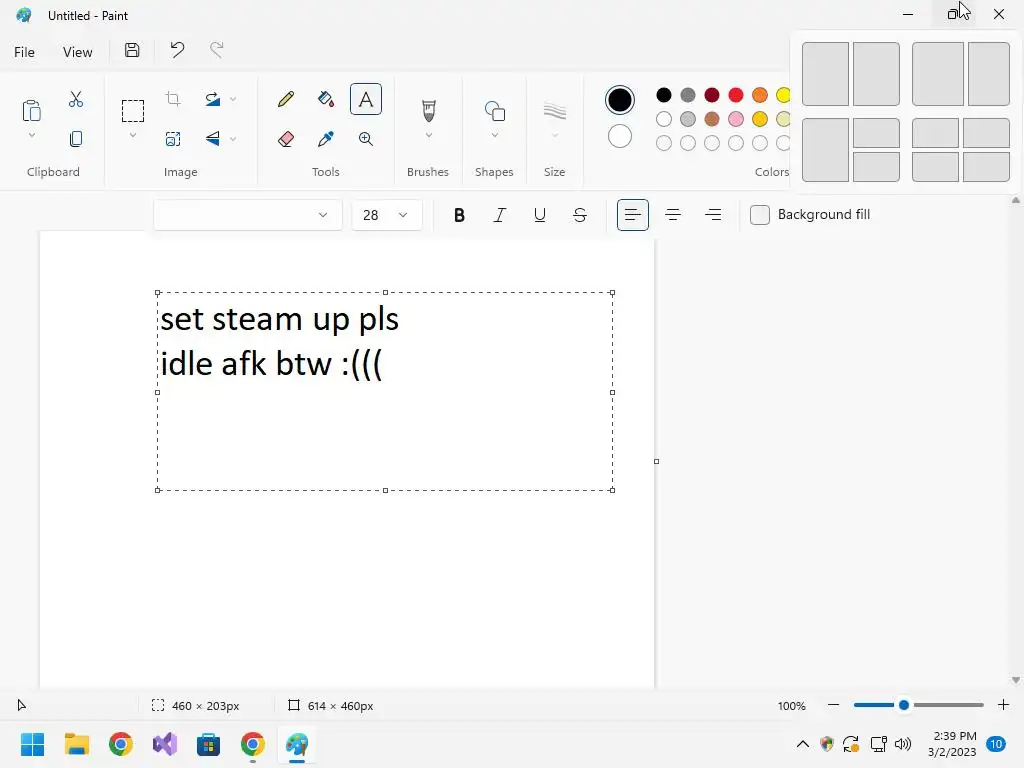The height and width of the screenshot is (768, 1024).
Task: Click the zoom slider handle
Action: click(x=904, y=705)
